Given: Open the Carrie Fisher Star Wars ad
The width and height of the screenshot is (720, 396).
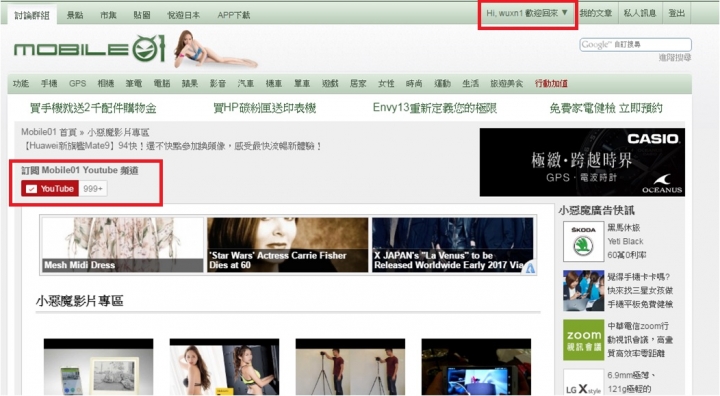Looking at the screenshot, I should pyautogui.click(x=287, y=245).
